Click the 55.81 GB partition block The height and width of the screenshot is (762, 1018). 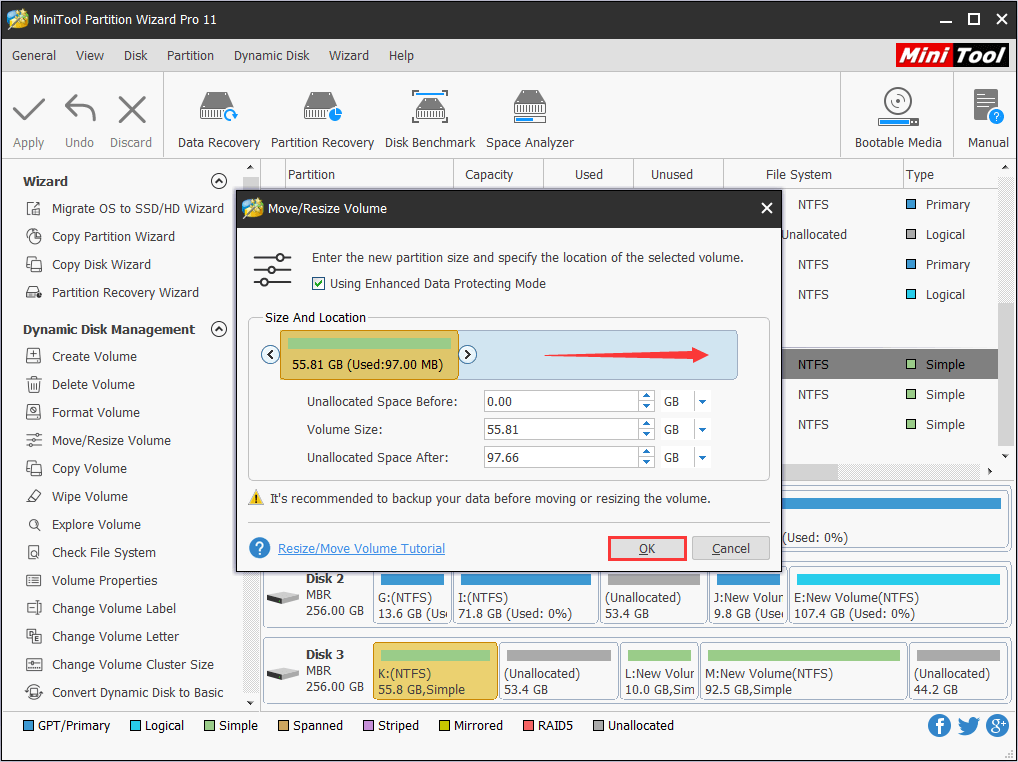pos(369,355)
